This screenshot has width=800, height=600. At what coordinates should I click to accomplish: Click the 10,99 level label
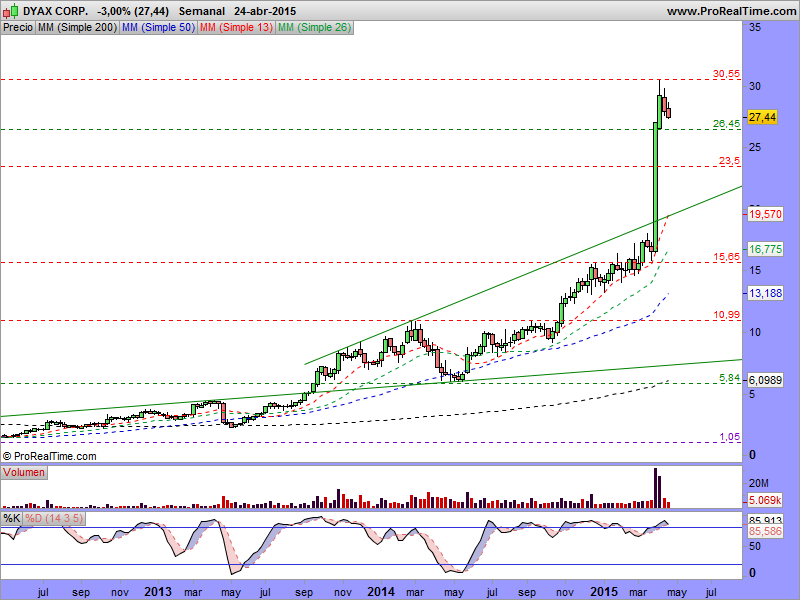pos(726,315)
